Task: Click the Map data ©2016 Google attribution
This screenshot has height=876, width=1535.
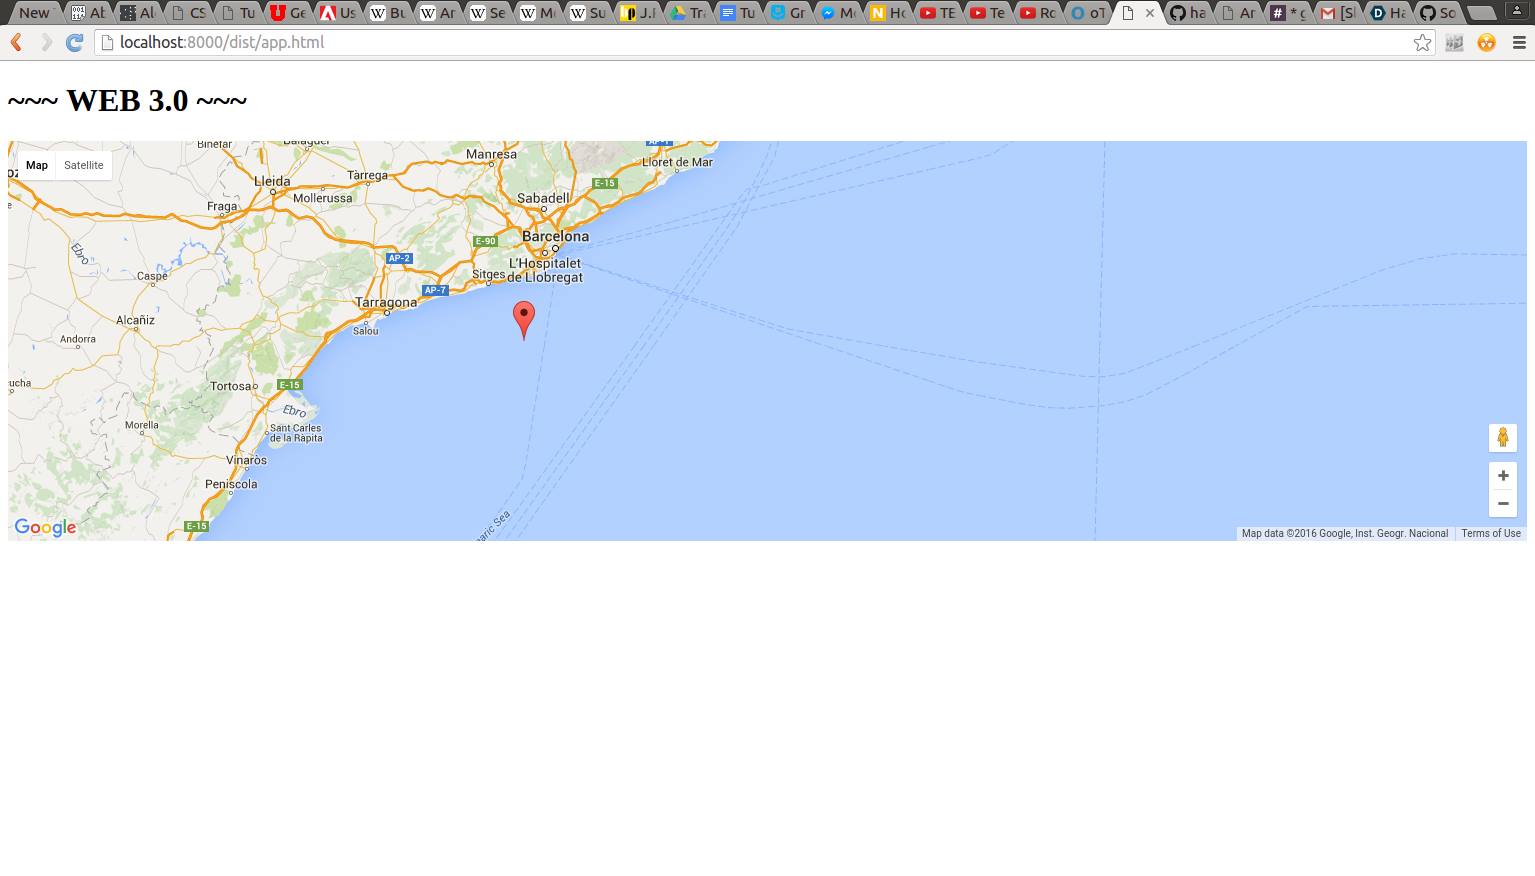Action: point(1345,534)
